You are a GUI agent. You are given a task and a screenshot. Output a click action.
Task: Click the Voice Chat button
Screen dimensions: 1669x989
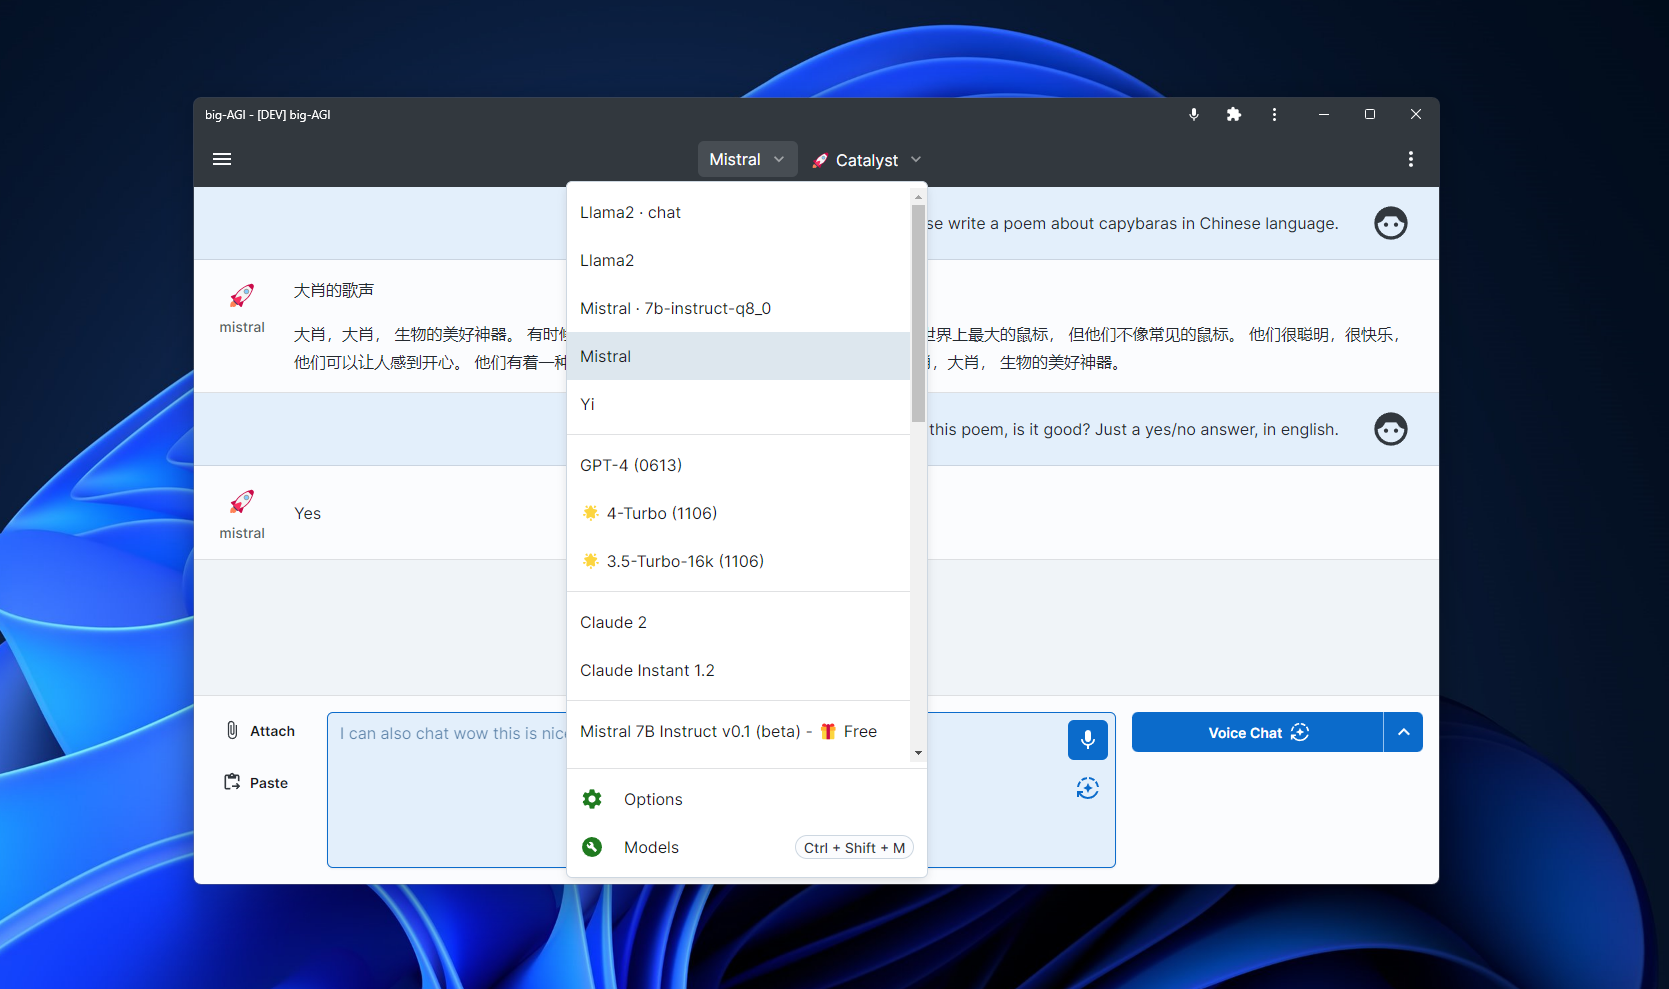1257,732
